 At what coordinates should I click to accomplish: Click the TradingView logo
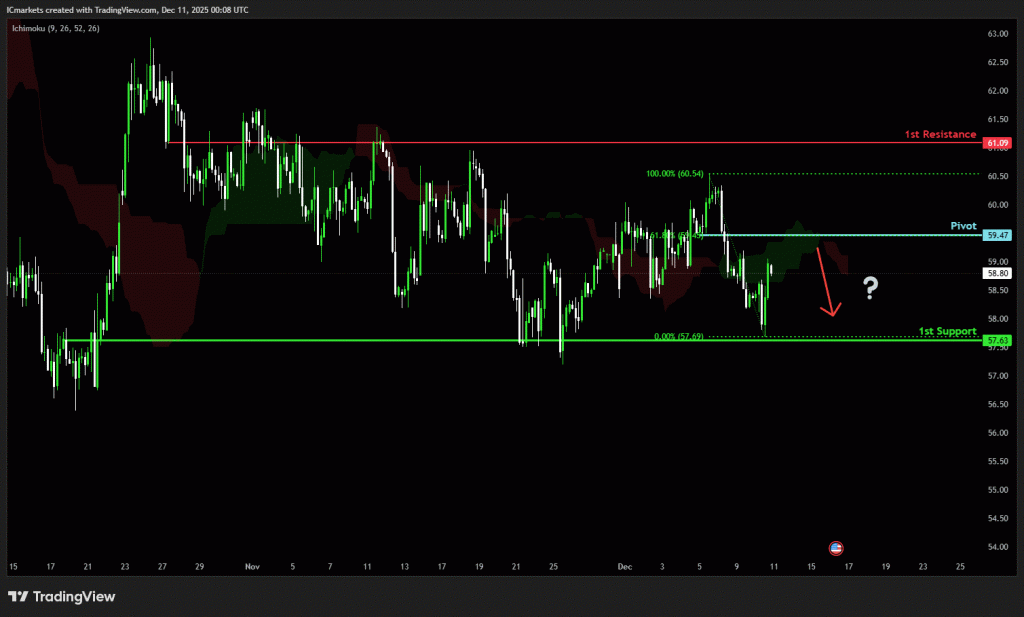pyautogui.click(x=62, y=597)
